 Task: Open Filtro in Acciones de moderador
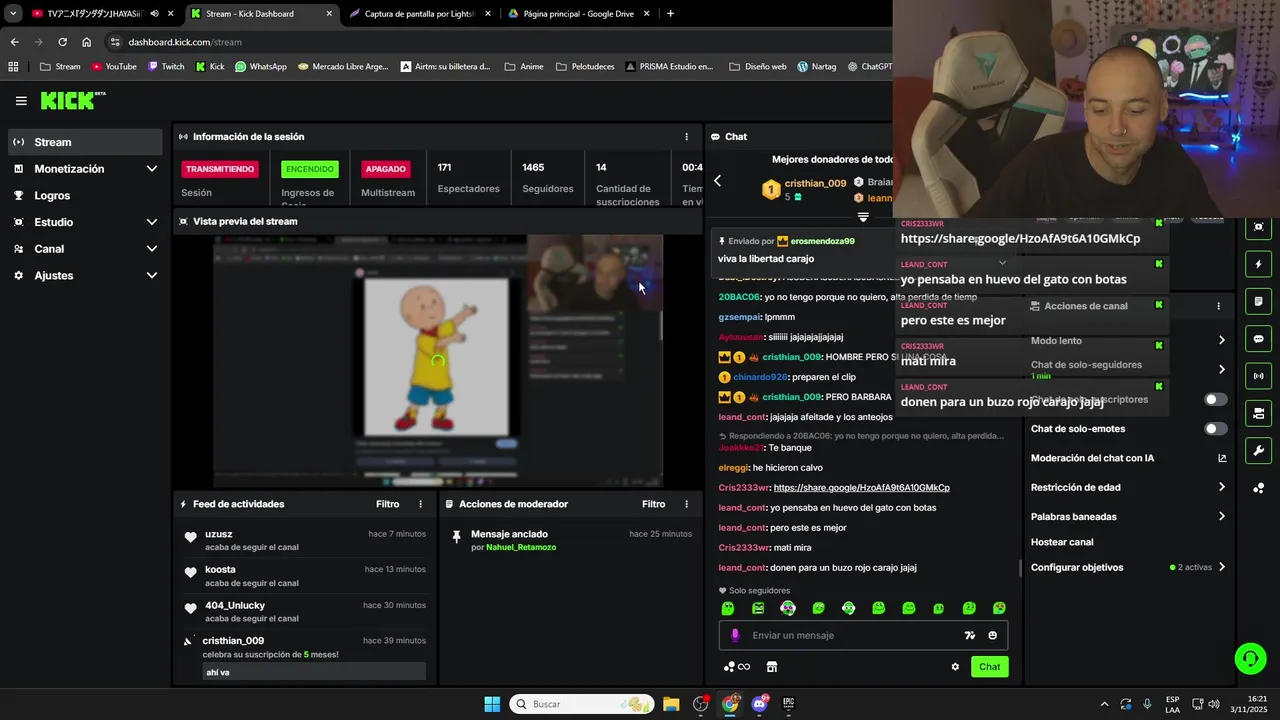click(653, 504)
